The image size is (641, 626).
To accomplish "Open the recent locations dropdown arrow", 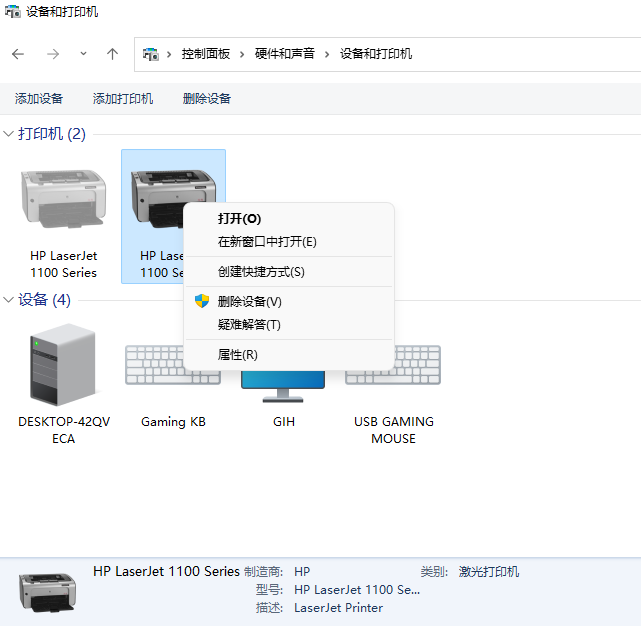I will pyautogui.click(x=83, y=54).
